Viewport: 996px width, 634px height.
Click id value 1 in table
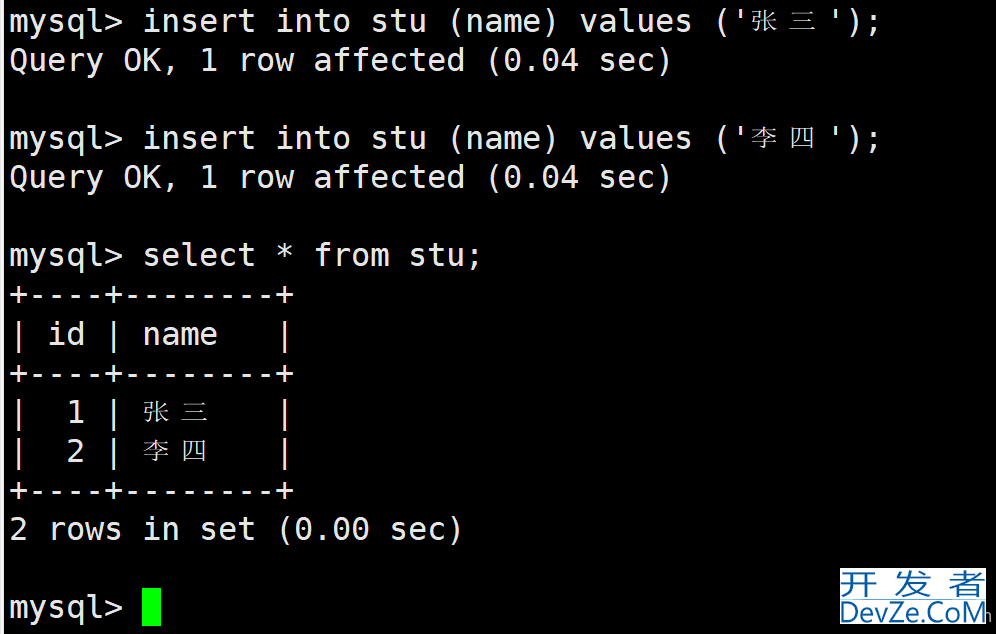pos(76,412)
